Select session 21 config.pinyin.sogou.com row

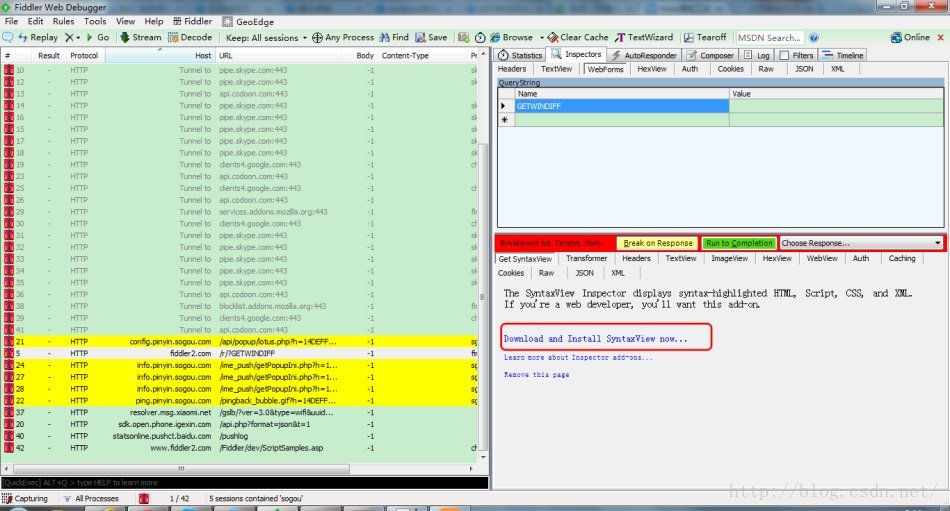pyautogui.click(x=241, y=342)
